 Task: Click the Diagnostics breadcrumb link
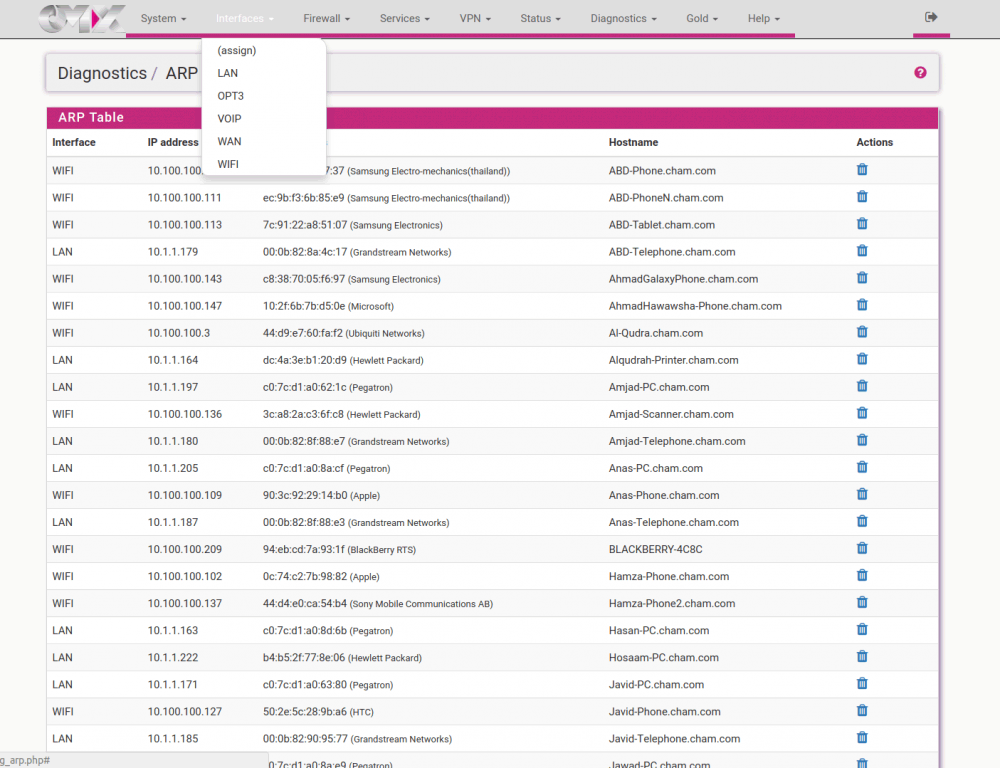tap(102, 73)
